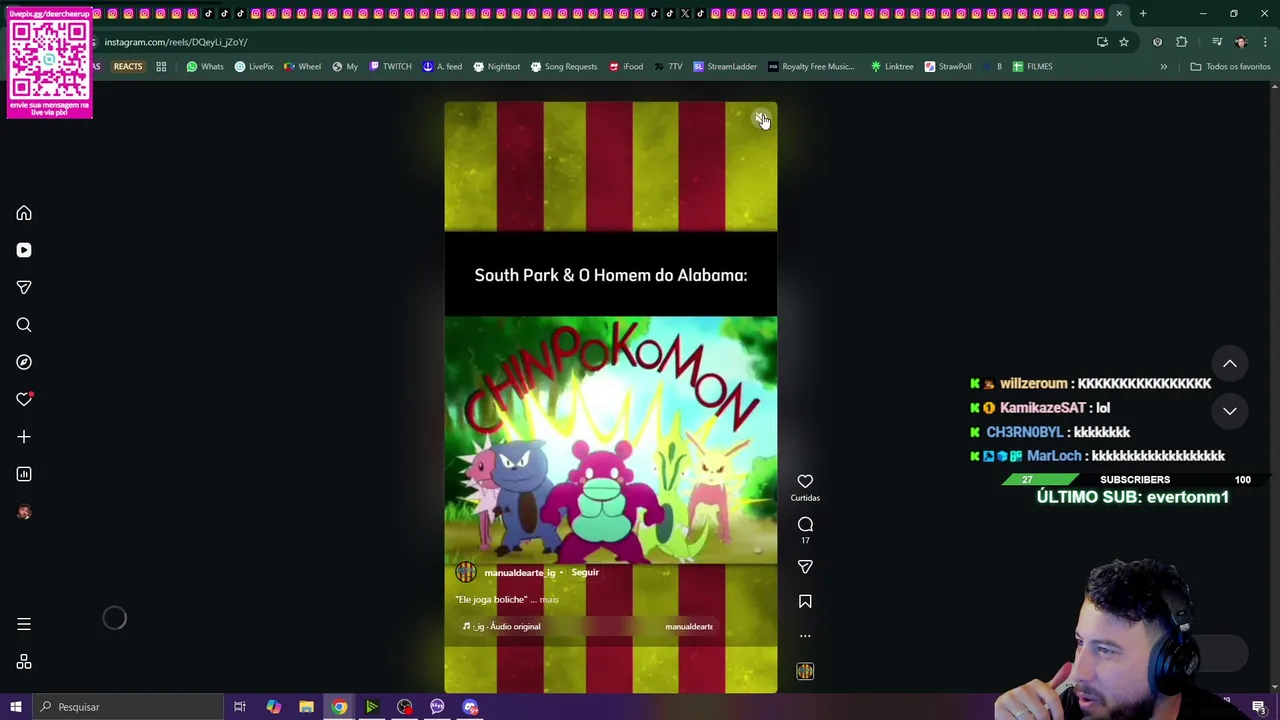Open Windows notification center icon
Image resolution: width=1280 pixels, height=720 pixels.
tap(1259, 707)
